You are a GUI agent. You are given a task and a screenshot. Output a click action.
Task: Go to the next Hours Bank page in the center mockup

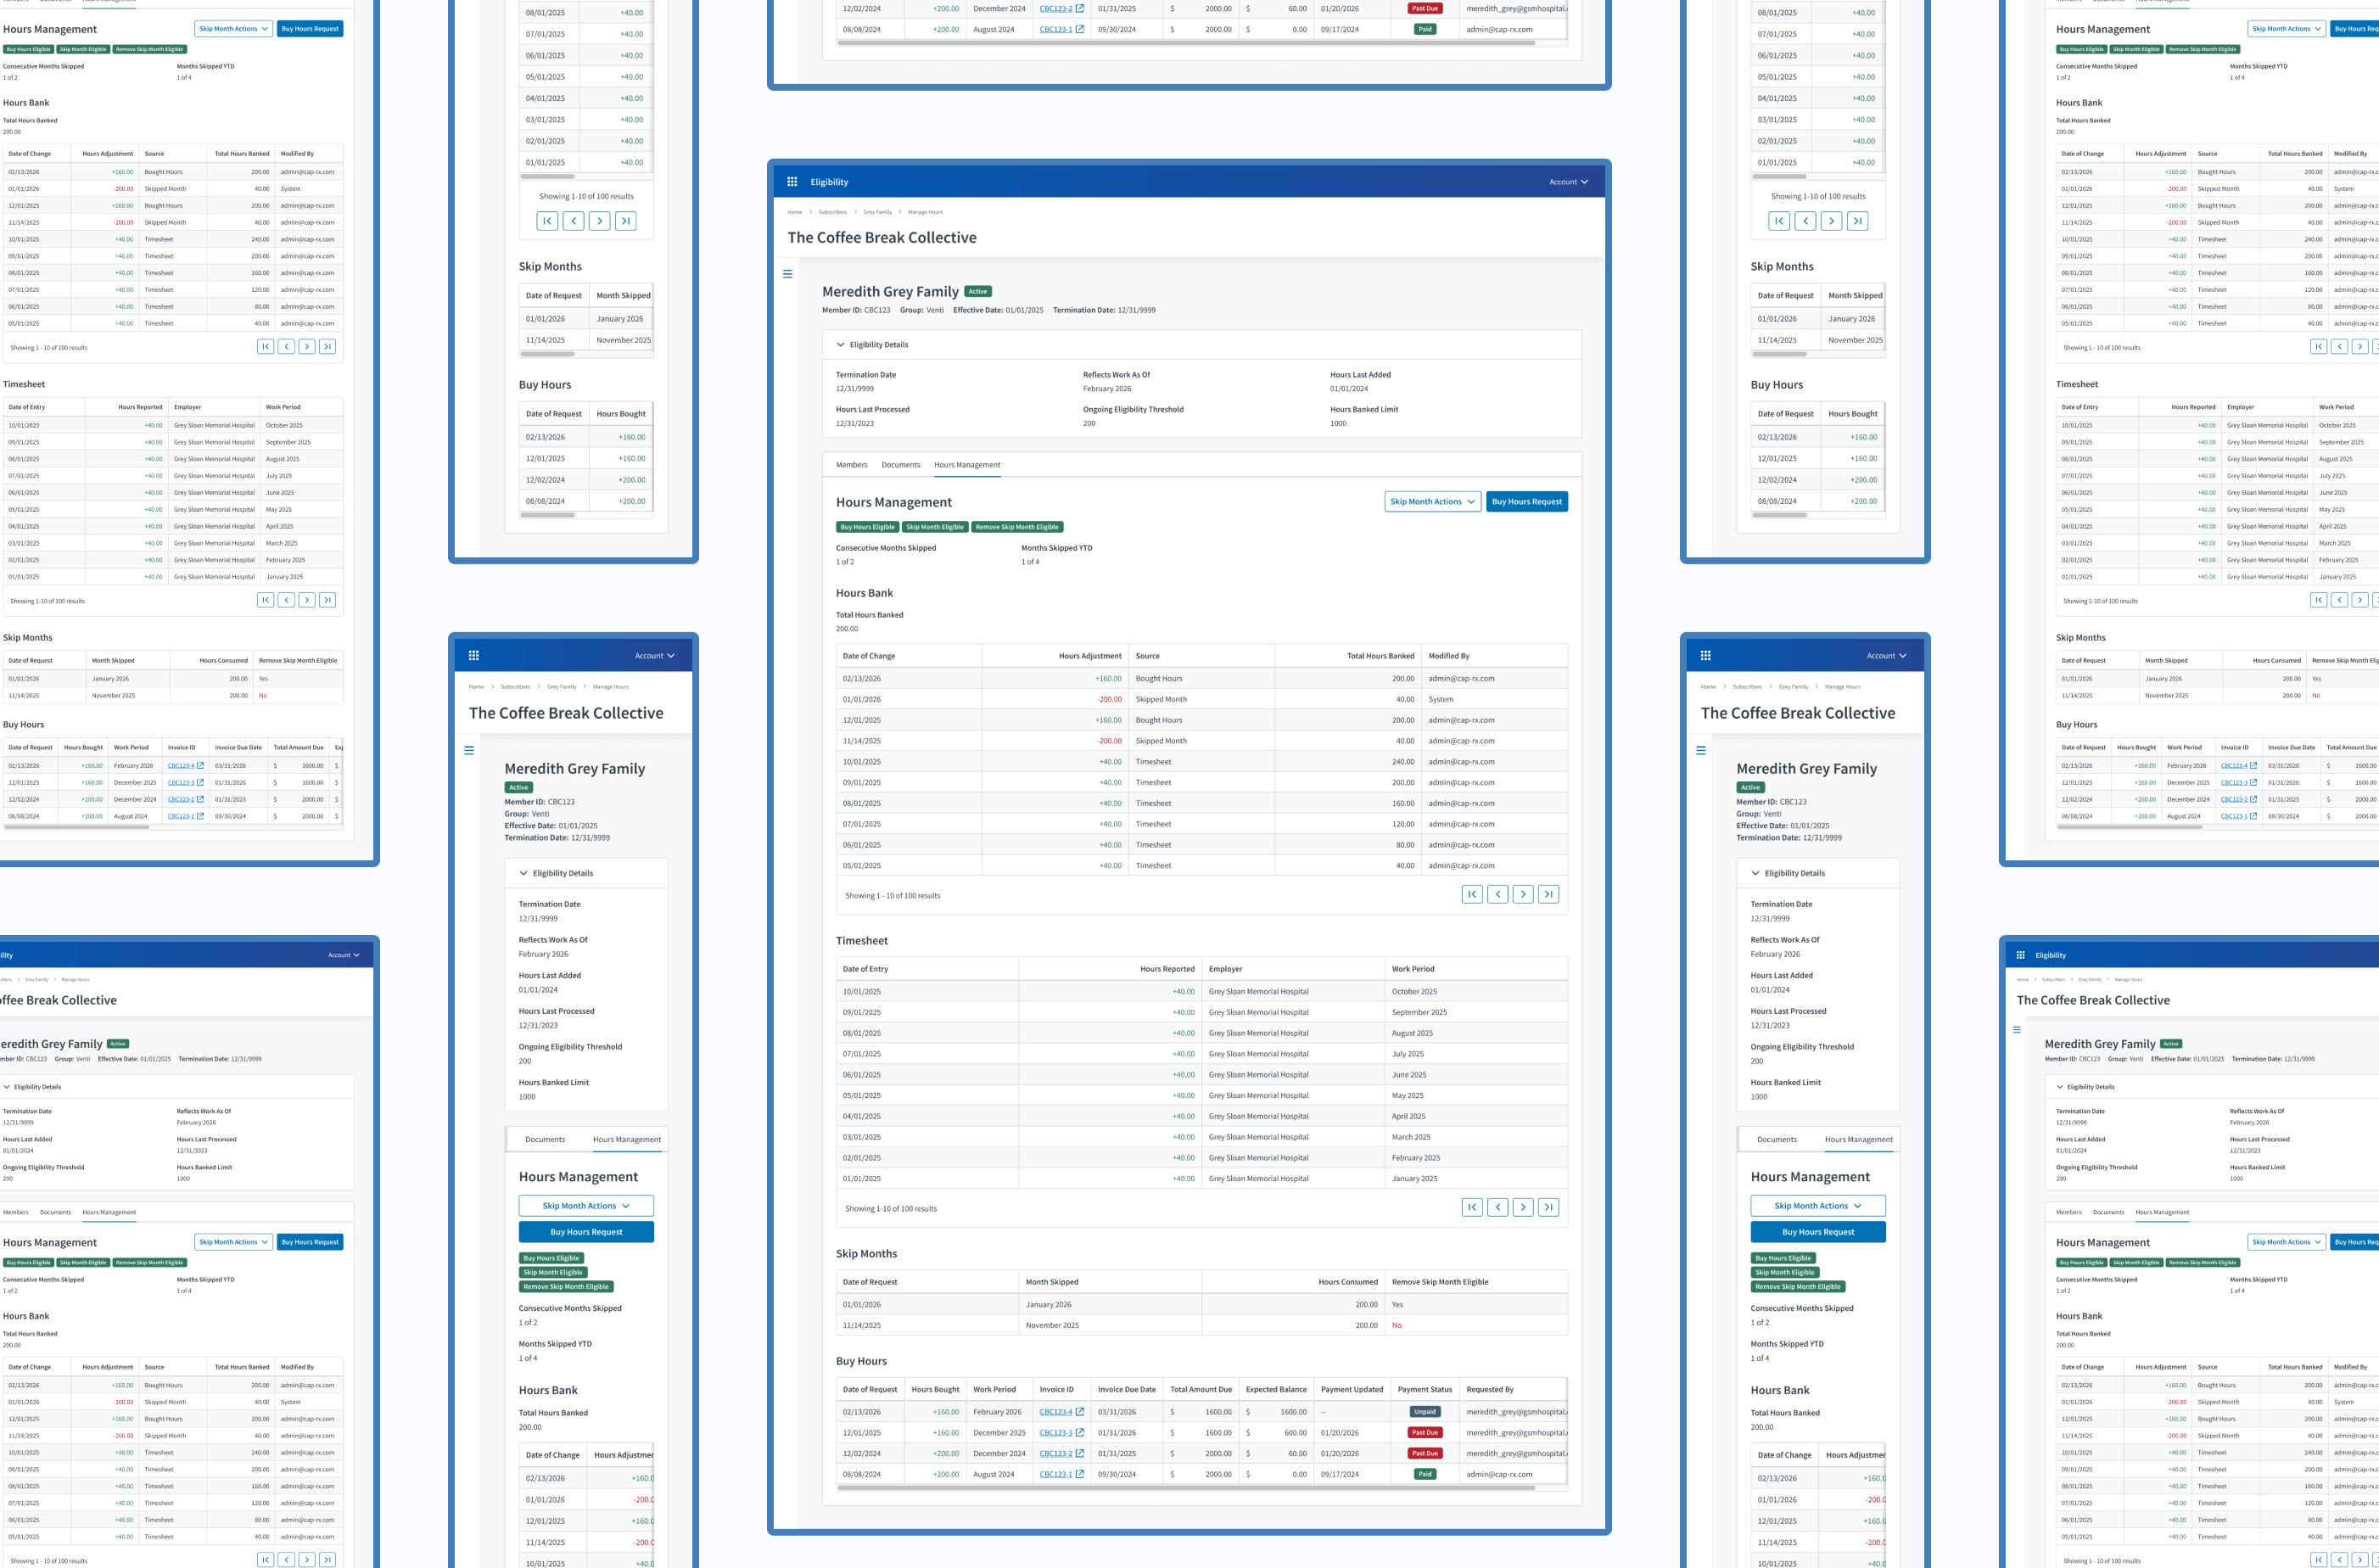click(1523, 895)
